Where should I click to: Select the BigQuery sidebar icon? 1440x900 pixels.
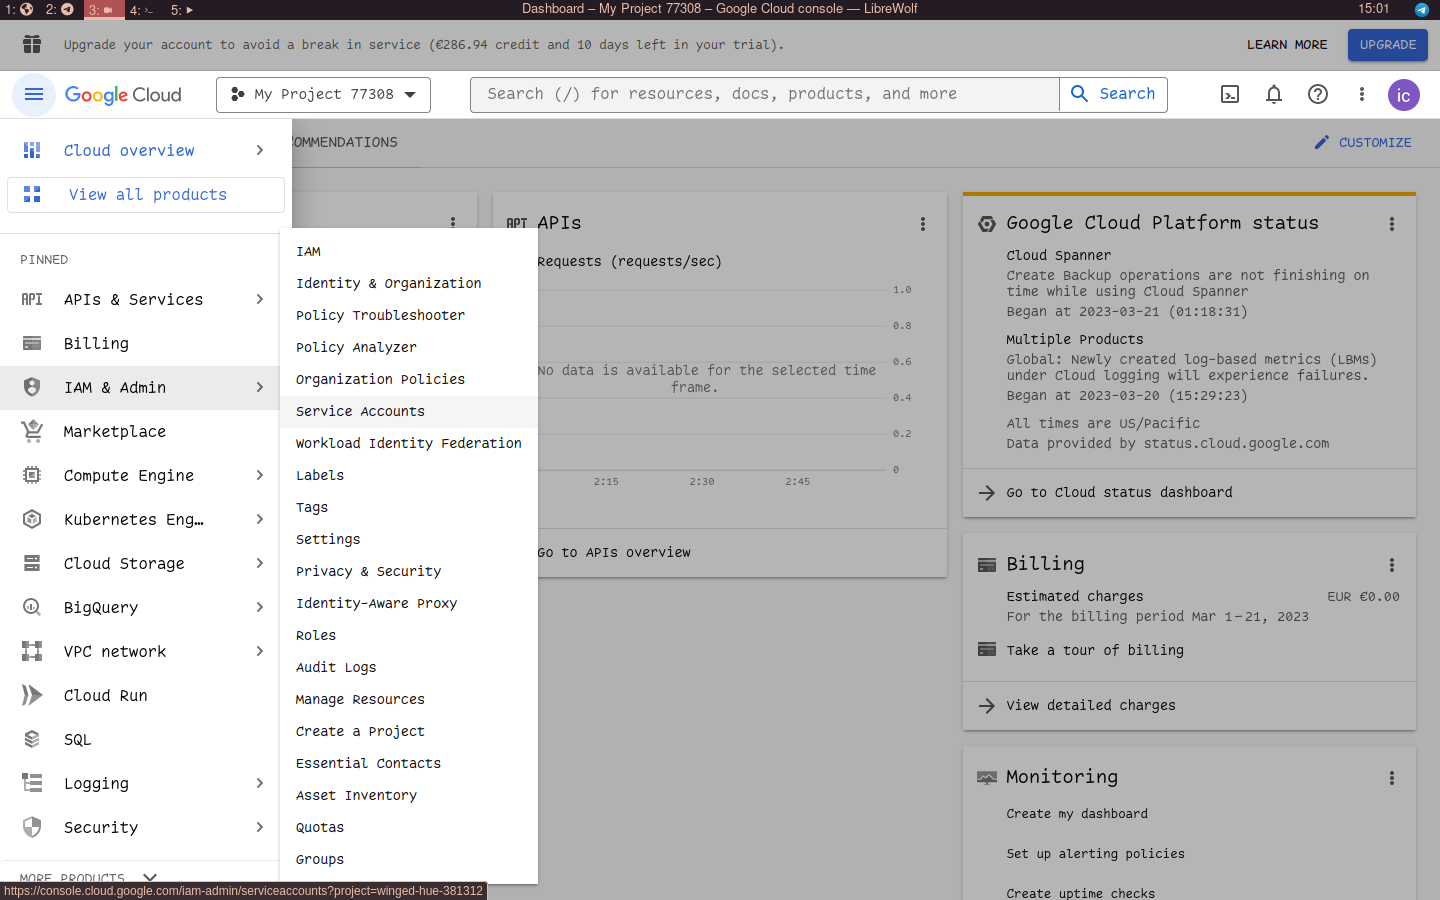31,607
